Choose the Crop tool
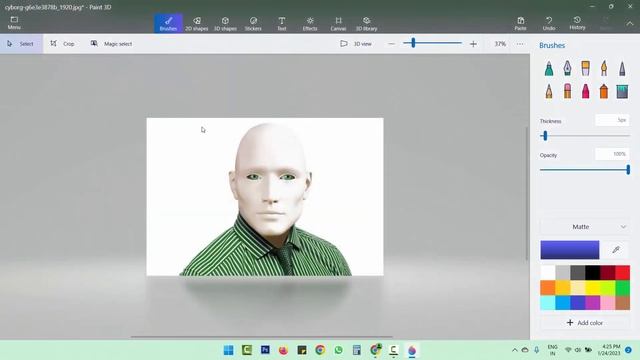This screenshot has height=360, width=640. point(62,44)
